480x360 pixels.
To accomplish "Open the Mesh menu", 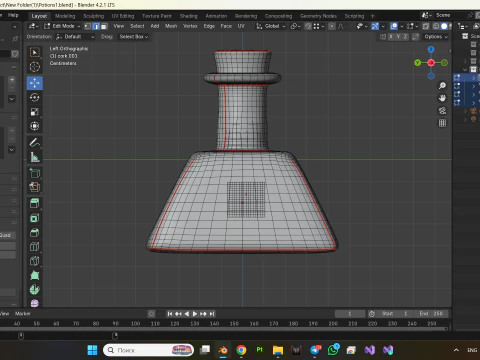I will tap(171, 26).
